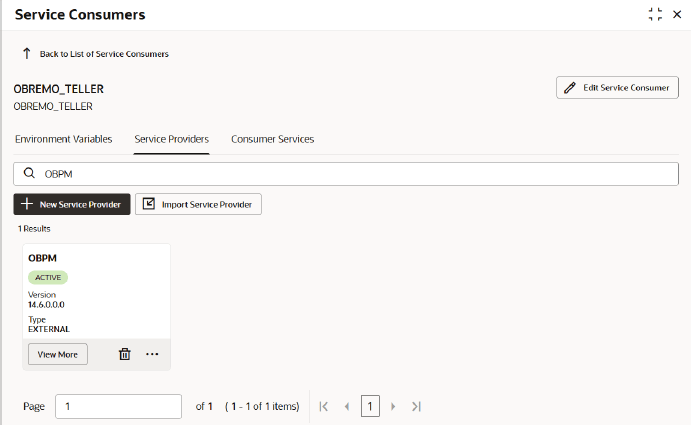694x425 pixels.
Task: Close the Service Consumers panel
Action: (x=677, y=15)
